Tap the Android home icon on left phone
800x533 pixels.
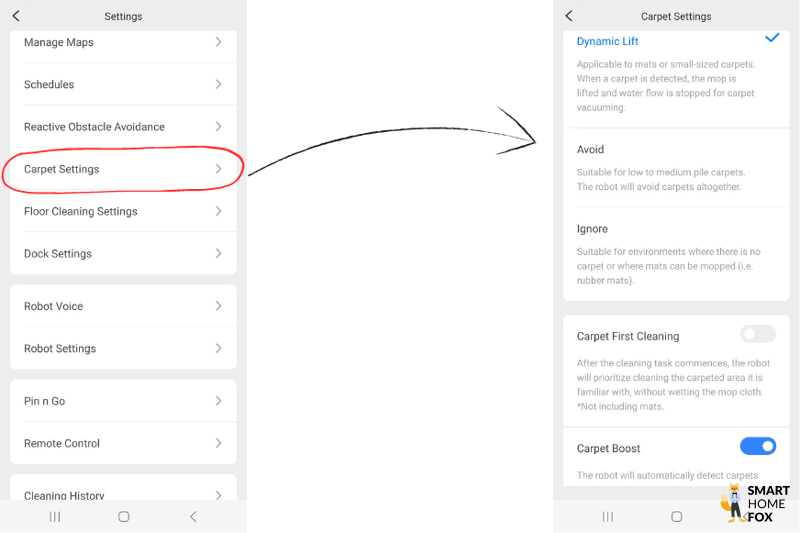123,516
